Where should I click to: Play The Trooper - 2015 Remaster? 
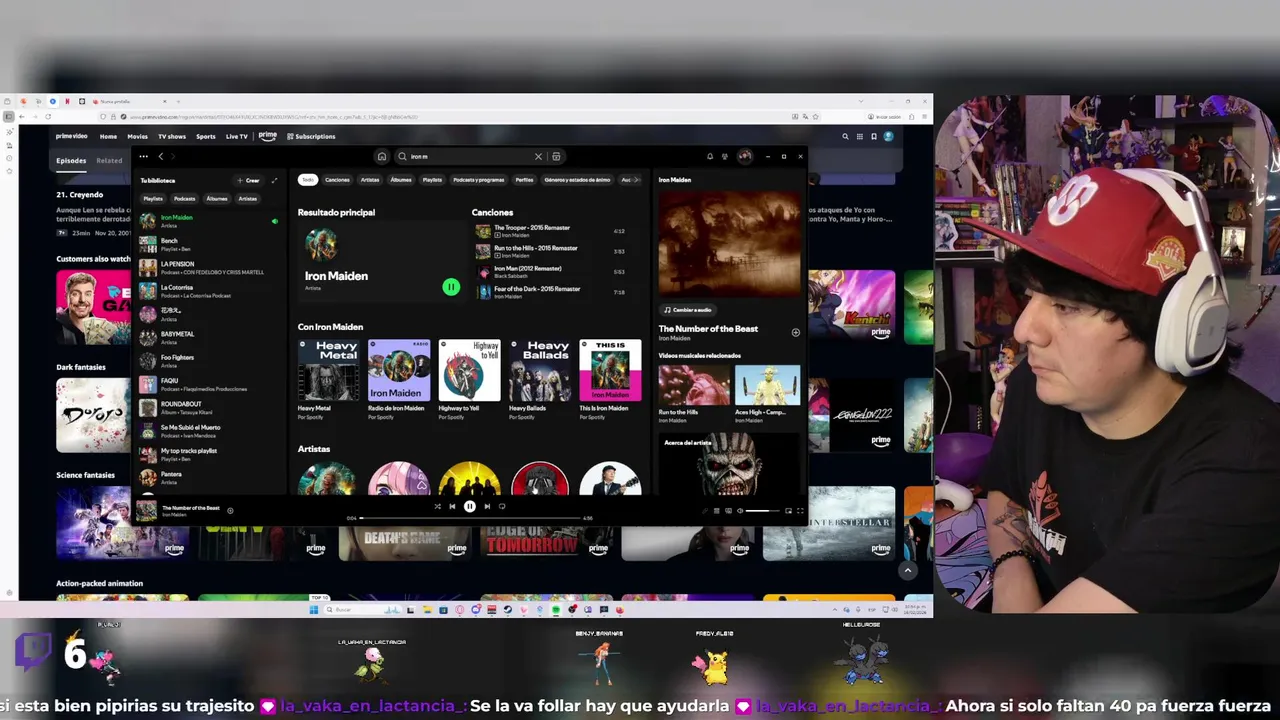(x=549, y=231)
